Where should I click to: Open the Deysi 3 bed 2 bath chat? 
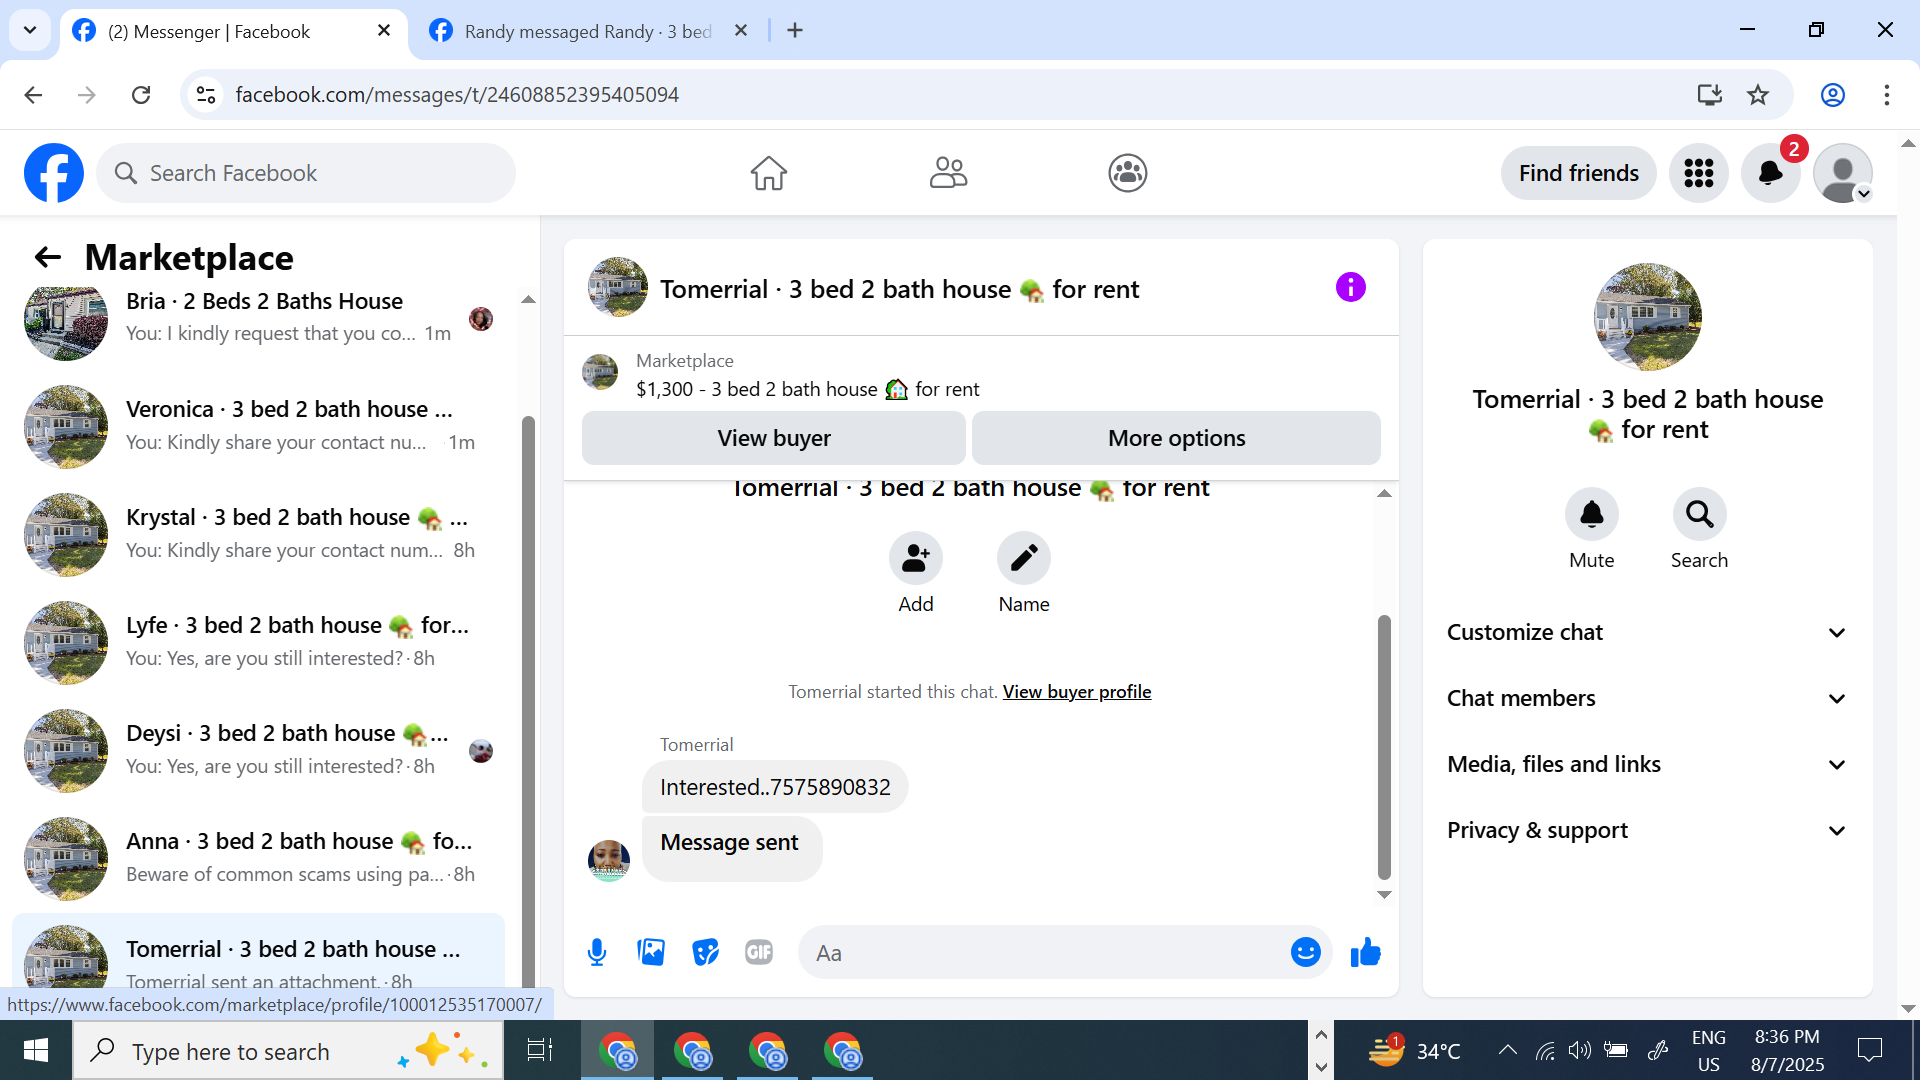pyautogui.click(x=258, y=750)
